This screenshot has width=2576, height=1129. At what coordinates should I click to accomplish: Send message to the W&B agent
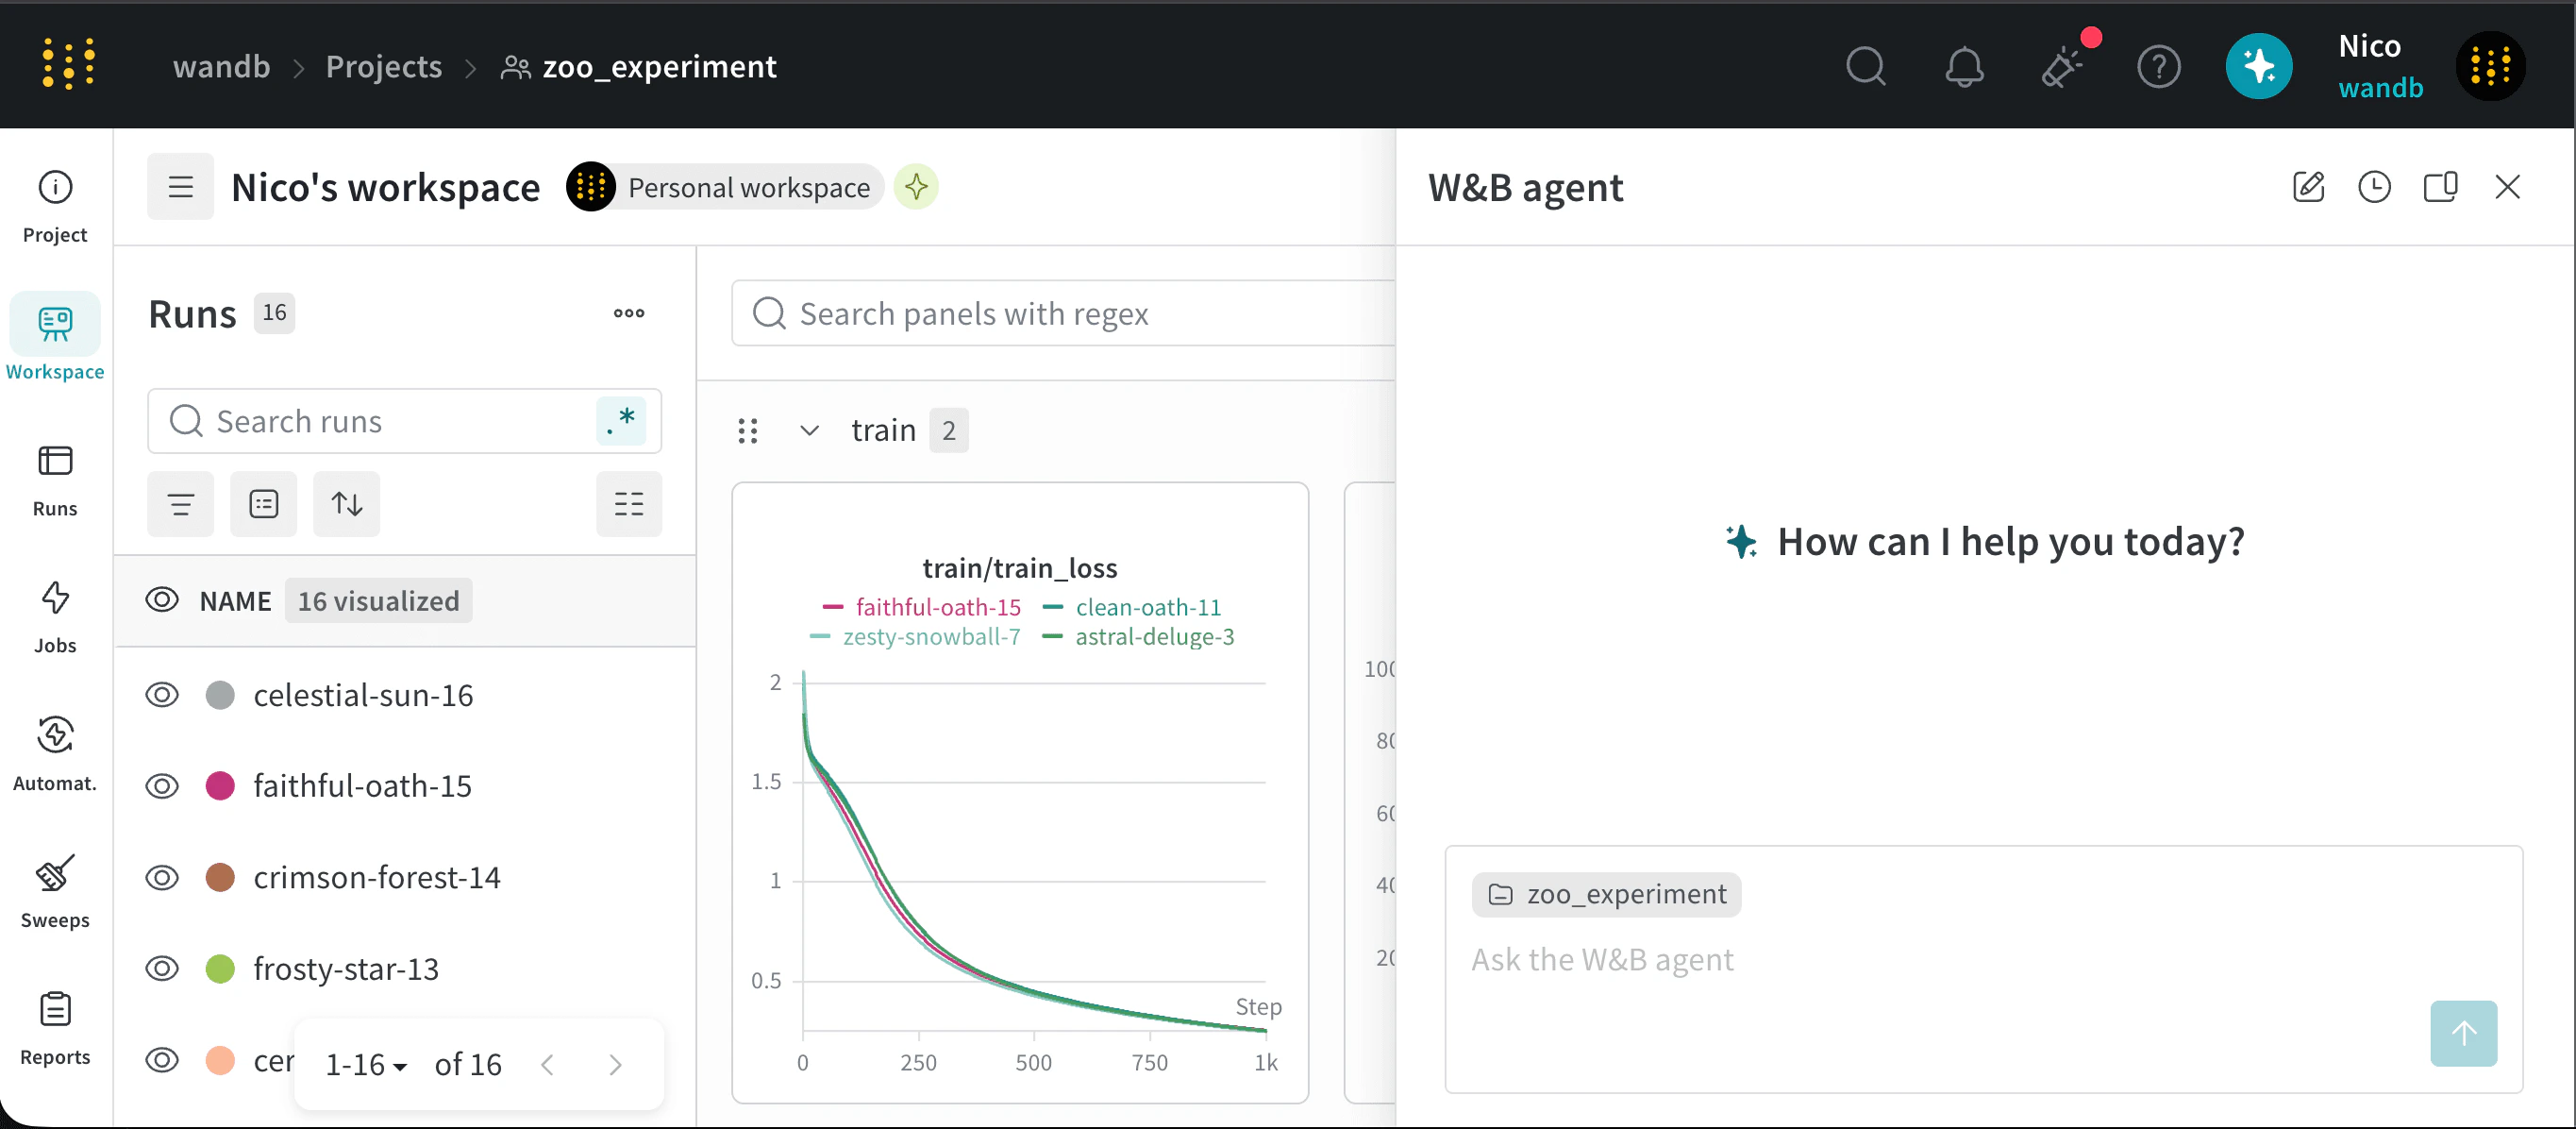(2463, 1032)
